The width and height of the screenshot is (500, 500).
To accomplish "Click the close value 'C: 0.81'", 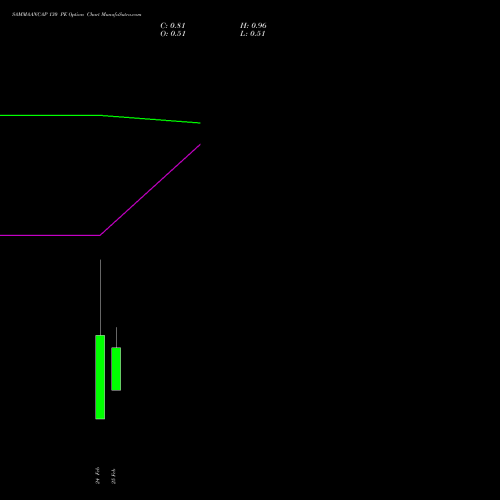I will click(173, 26).
